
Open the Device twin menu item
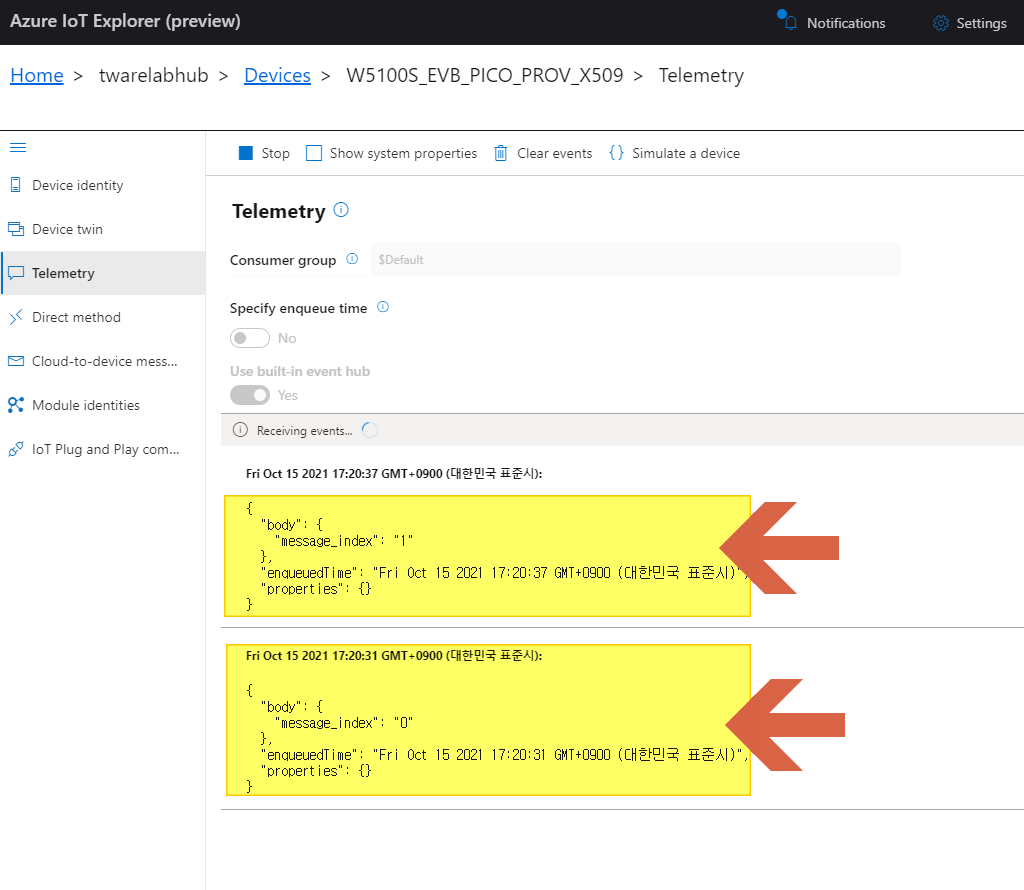(x=103, y=229)
